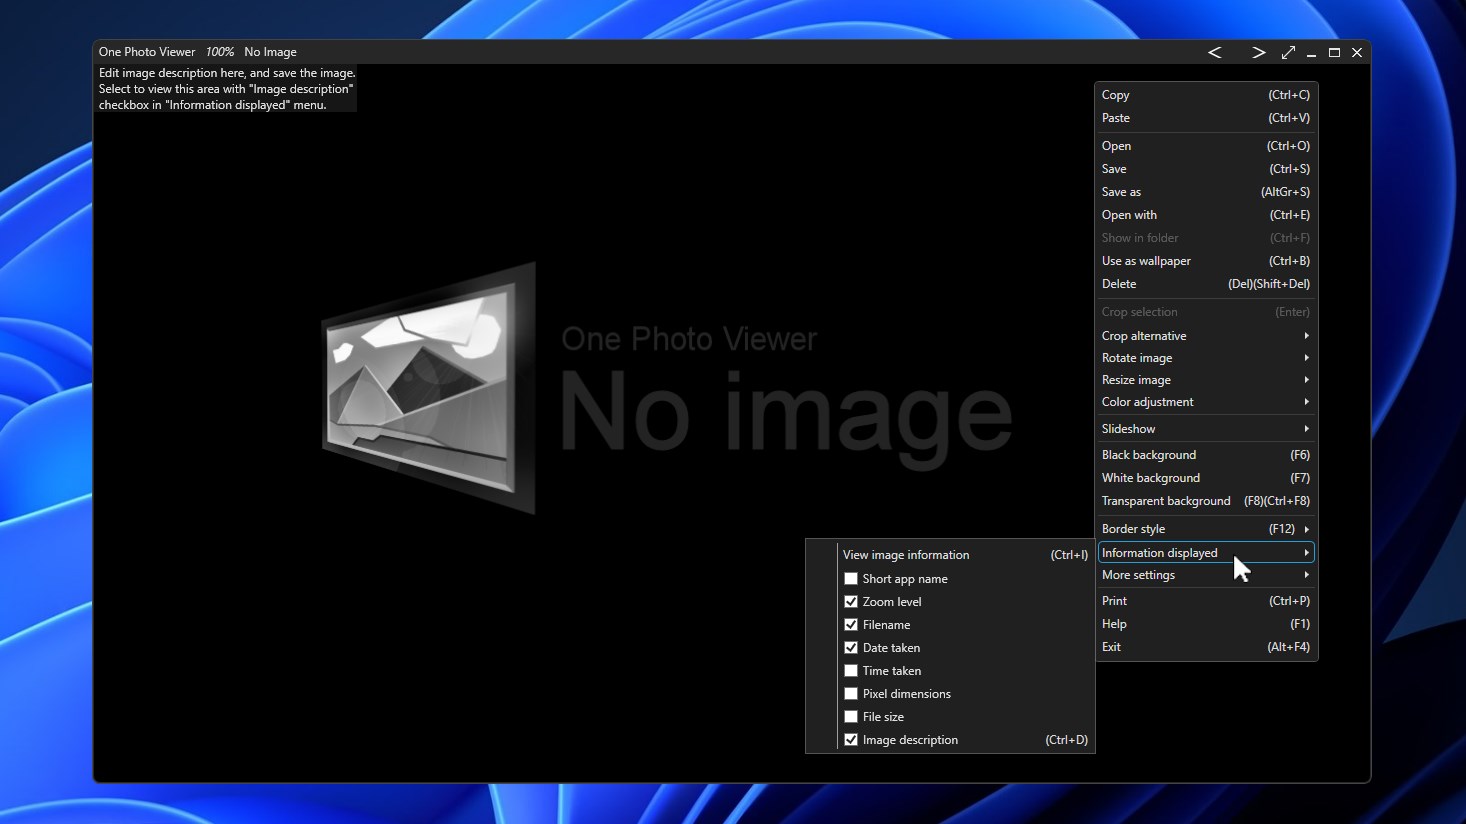Select Copy from the menu

(x=1115, y=94)
